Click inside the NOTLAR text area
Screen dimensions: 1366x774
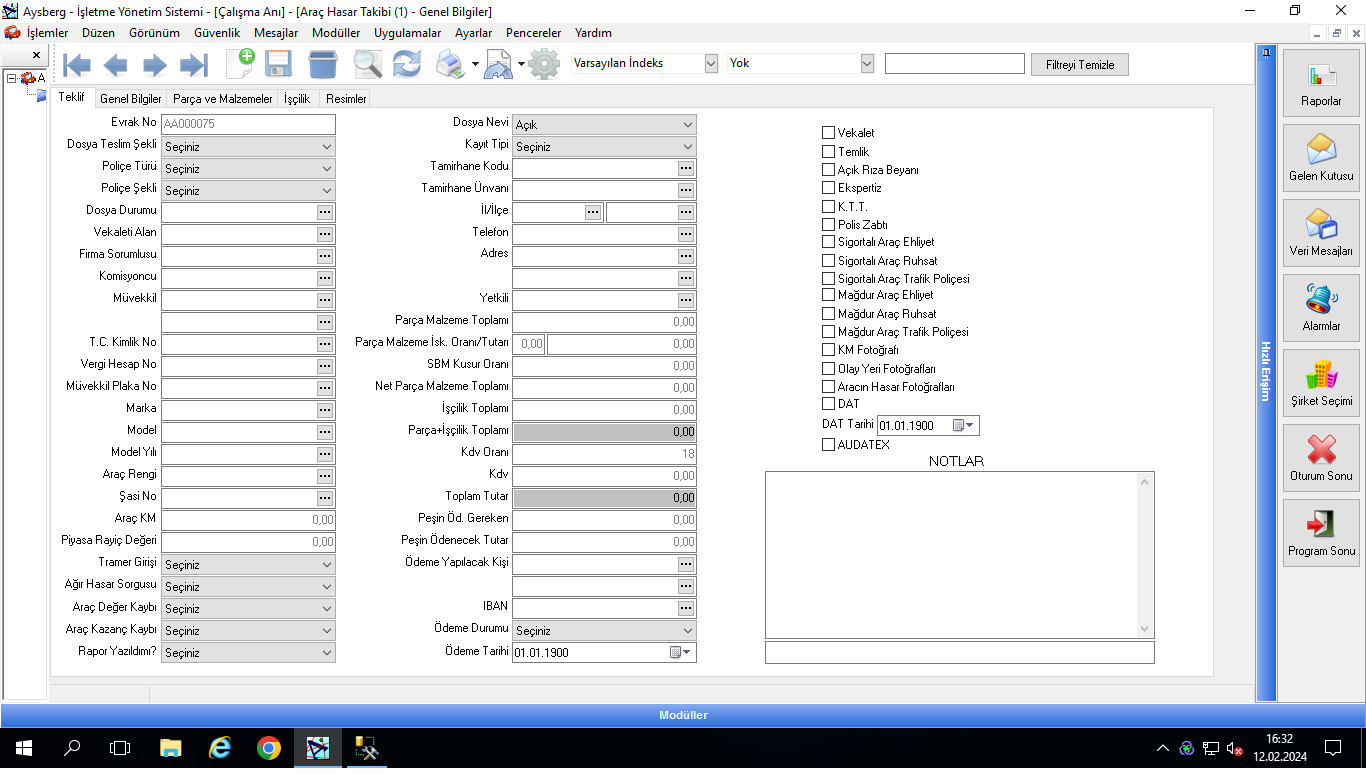[x=950, y=555]
